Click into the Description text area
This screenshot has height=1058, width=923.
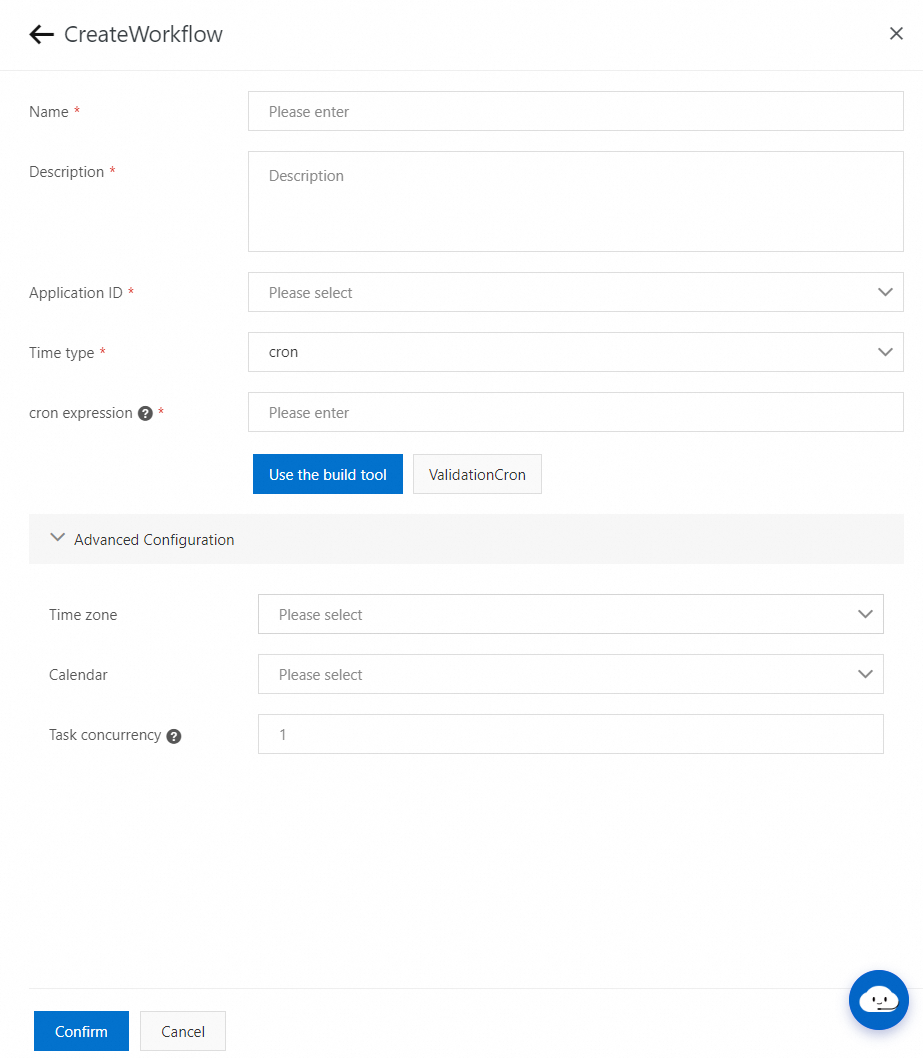[575, 201]
